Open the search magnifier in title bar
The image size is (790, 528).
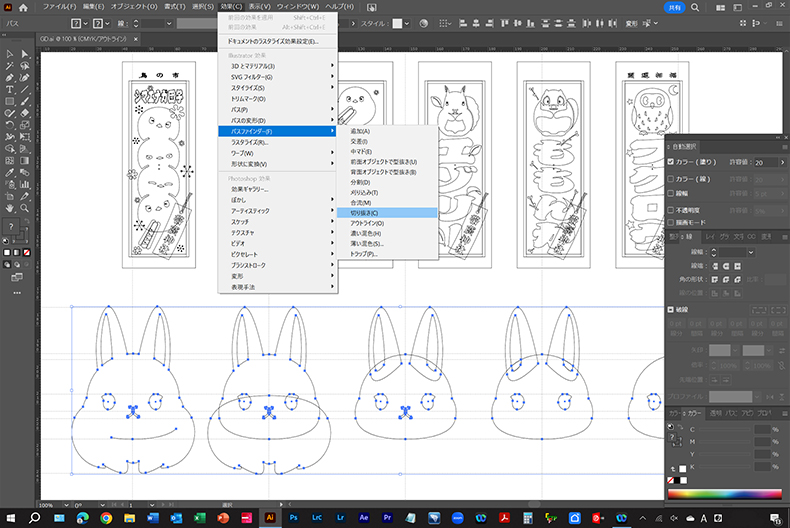[695, 8]
